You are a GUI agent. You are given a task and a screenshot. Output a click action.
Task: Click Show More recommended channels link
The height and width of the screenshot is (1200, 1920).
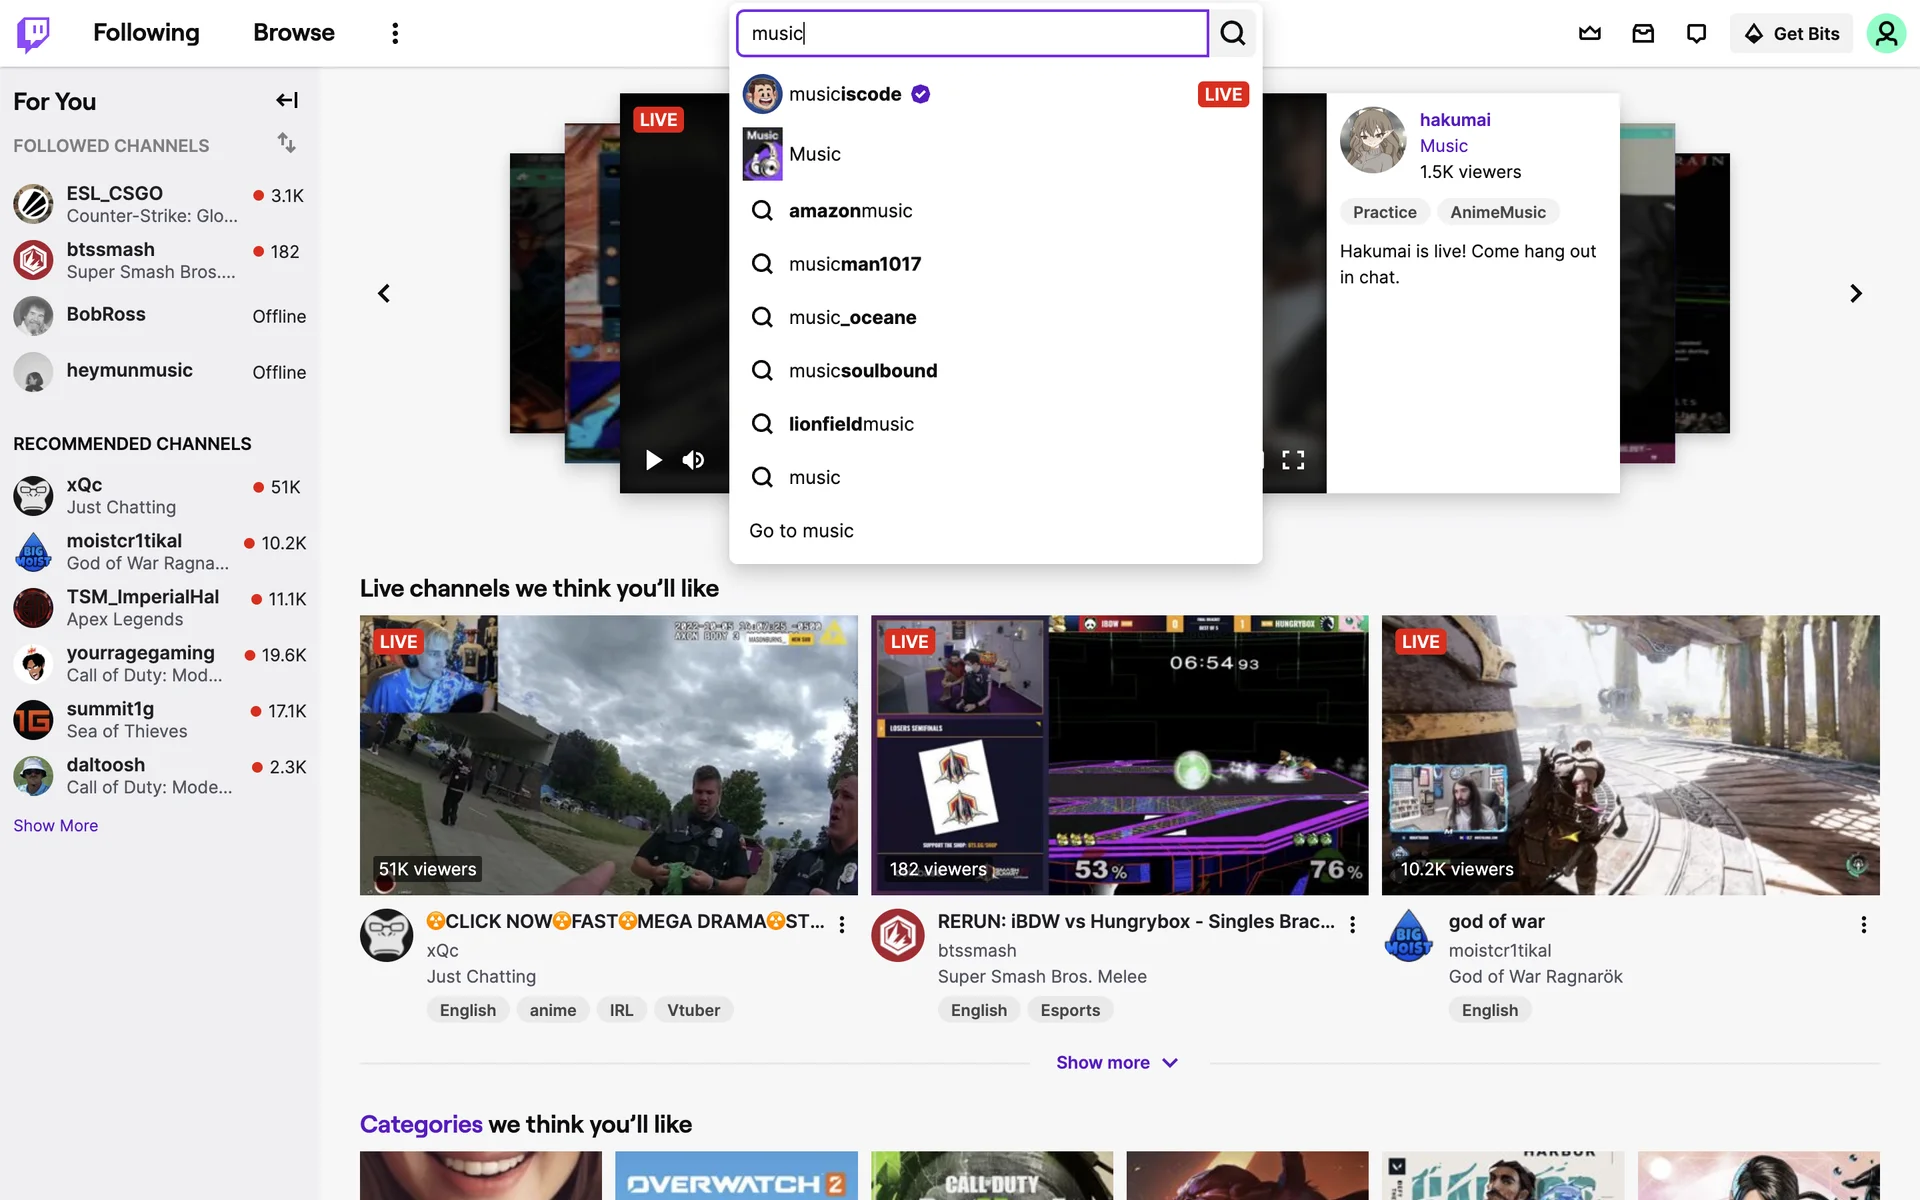click(x=55, y=825)
